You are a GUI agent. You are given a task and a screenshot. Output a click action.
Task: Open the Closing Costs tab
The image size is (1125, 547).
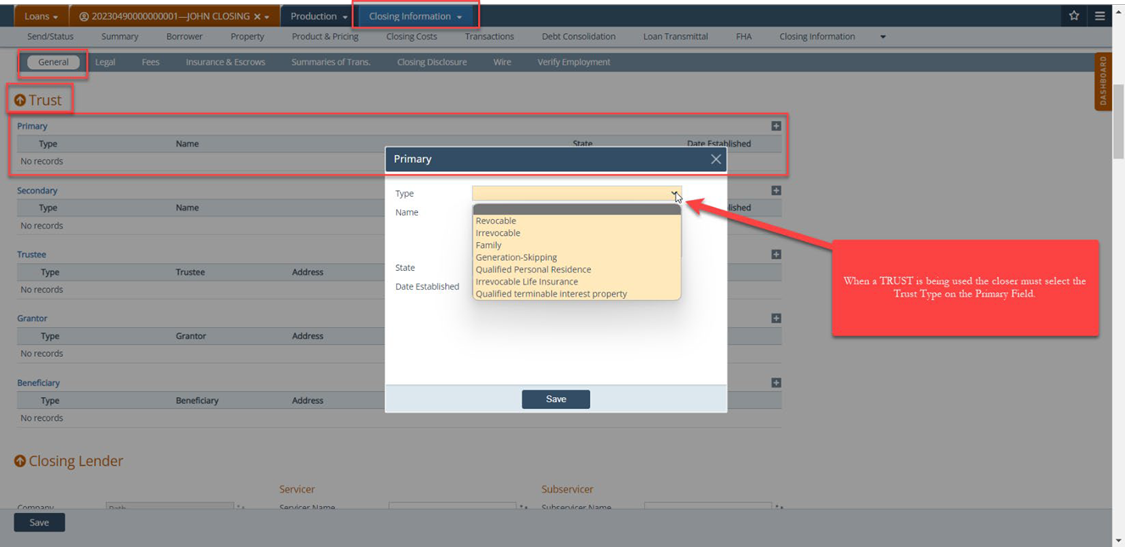[411, 37]
